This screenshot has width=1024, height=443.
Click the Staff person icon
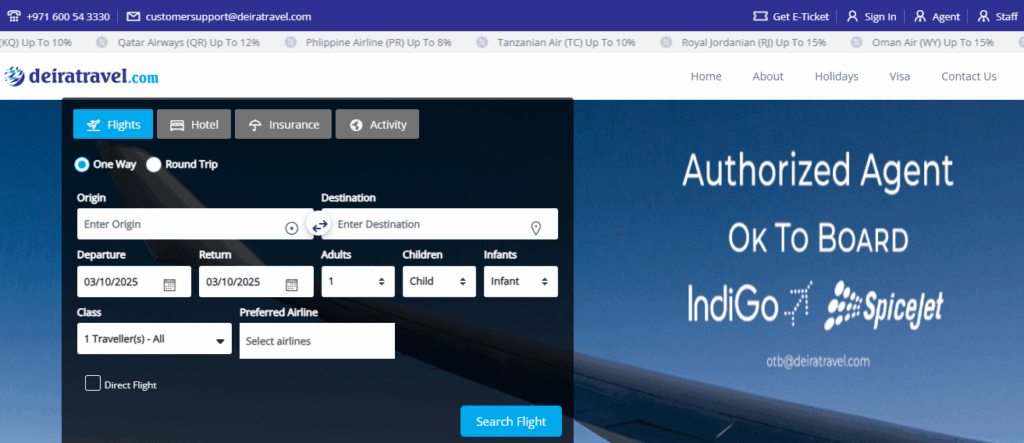(x=984, y=16)
